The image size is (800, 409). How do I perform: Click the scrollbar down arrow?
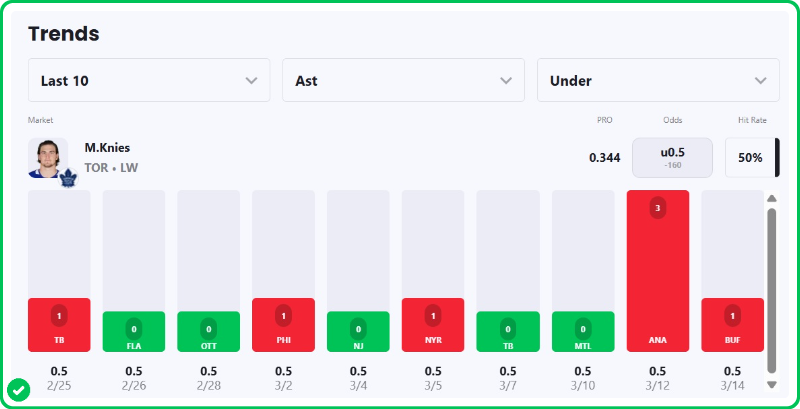(x=771, y=384)
